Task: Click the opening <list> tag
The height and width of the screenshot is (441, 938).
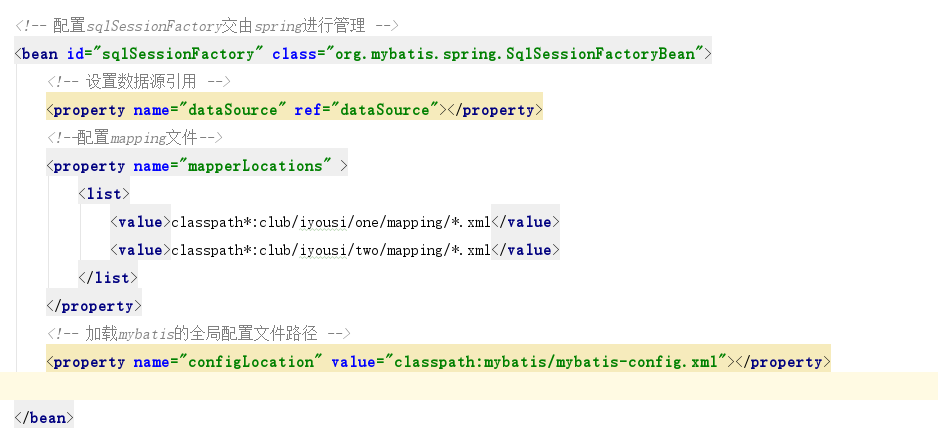Action: tap(104, 194)
